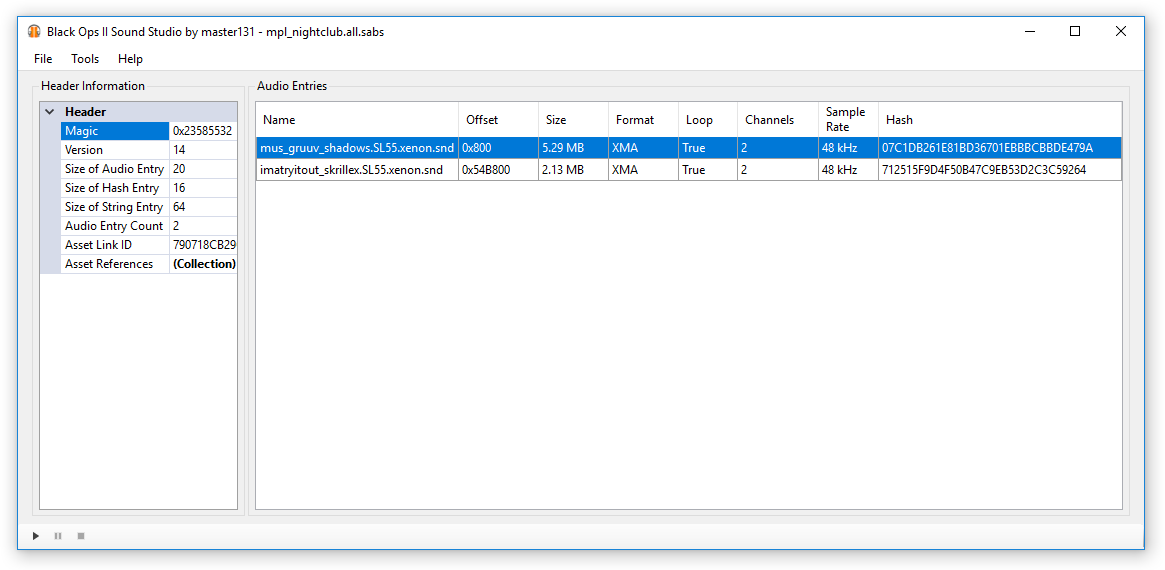
Task: Click the headphones app icon in the title bar
Action: [x=34, y=31]
